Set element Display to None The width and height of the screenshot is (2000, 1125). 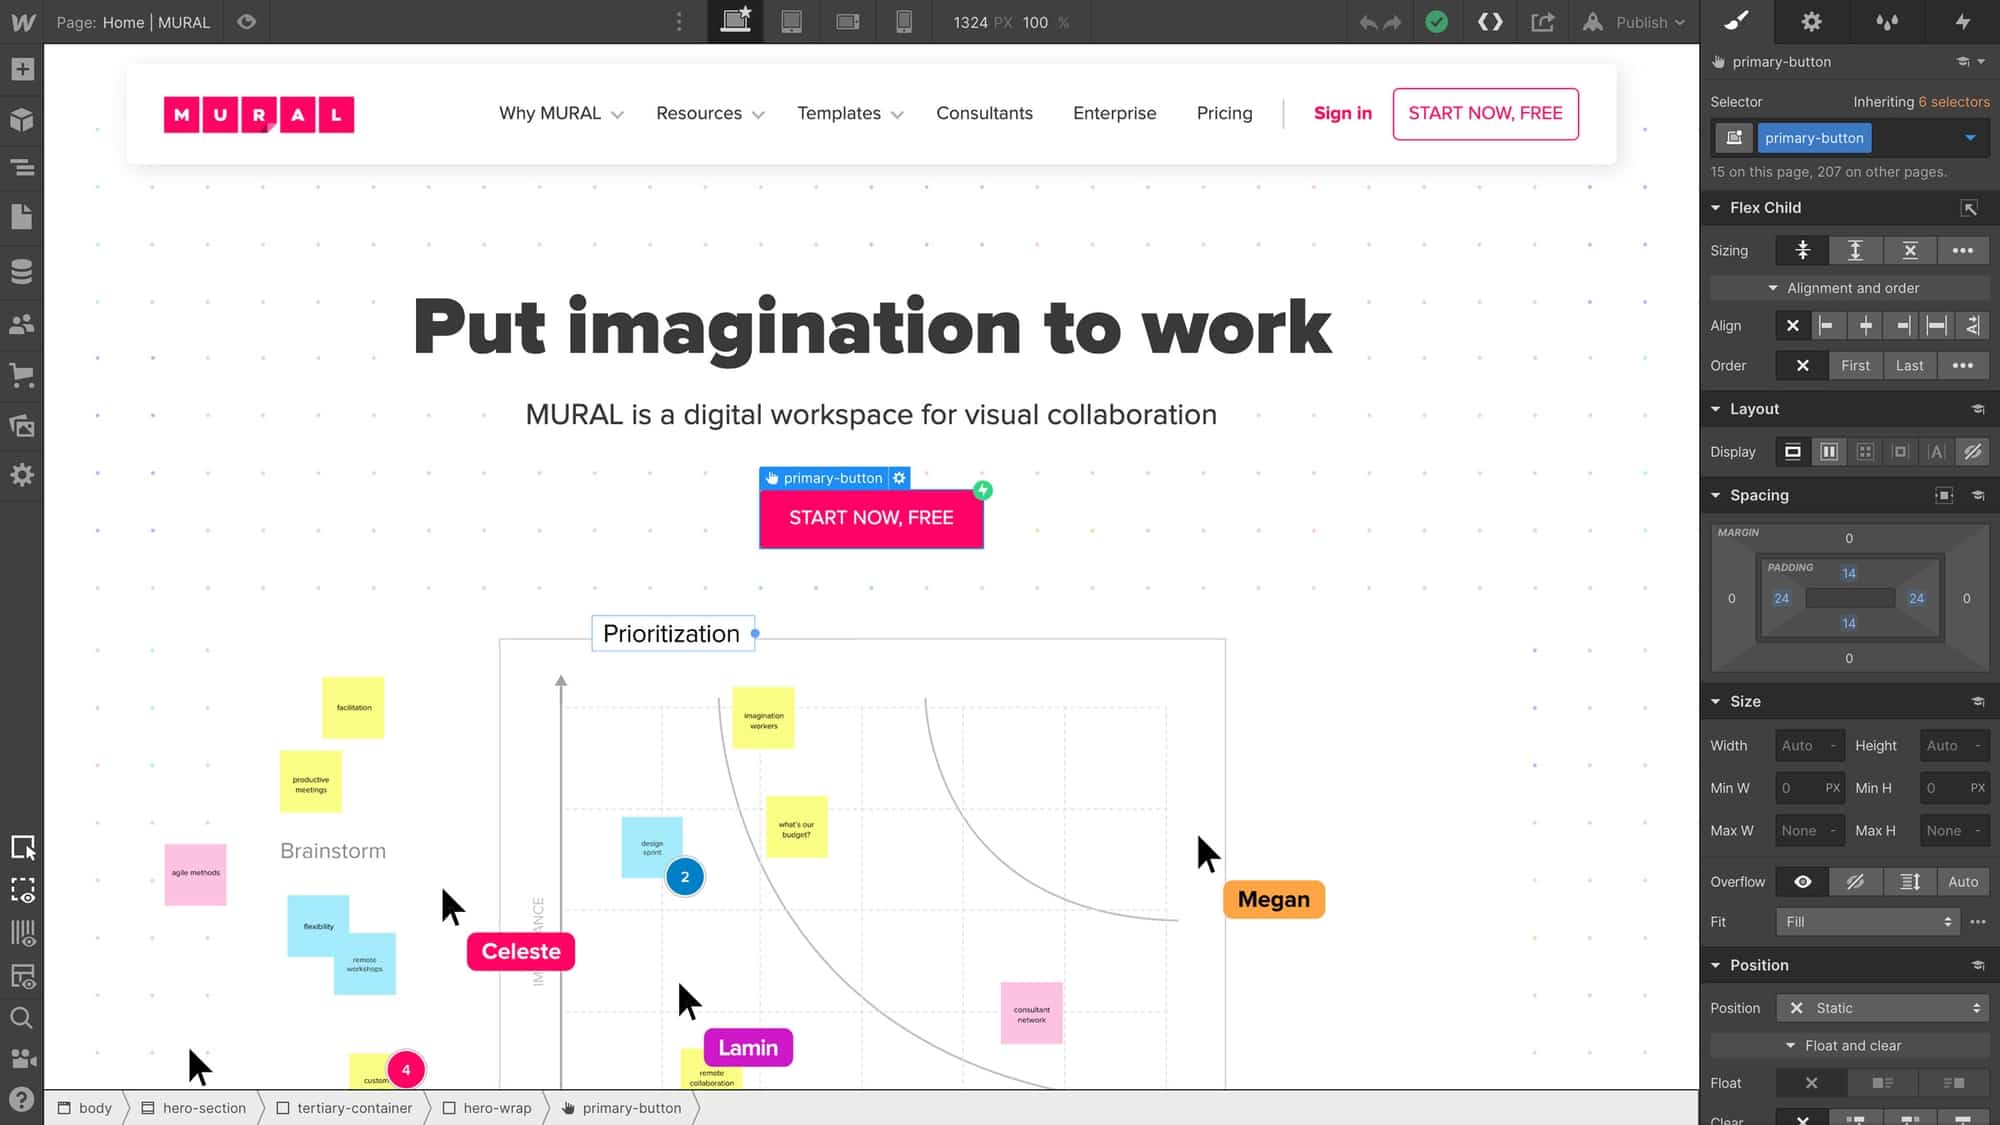click(x=1972, y=451)
